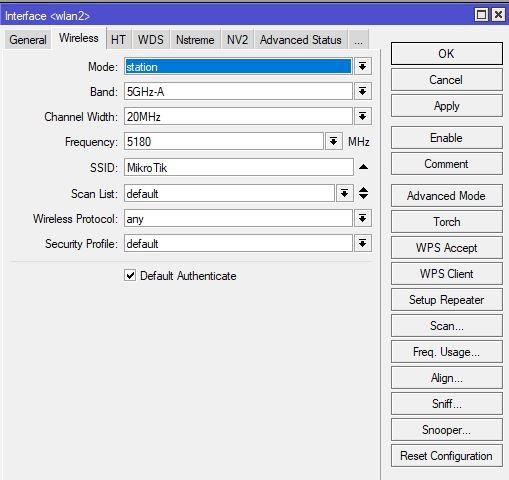Click the Reset Configuration button

pyautogui.click(x=446, y=456)
